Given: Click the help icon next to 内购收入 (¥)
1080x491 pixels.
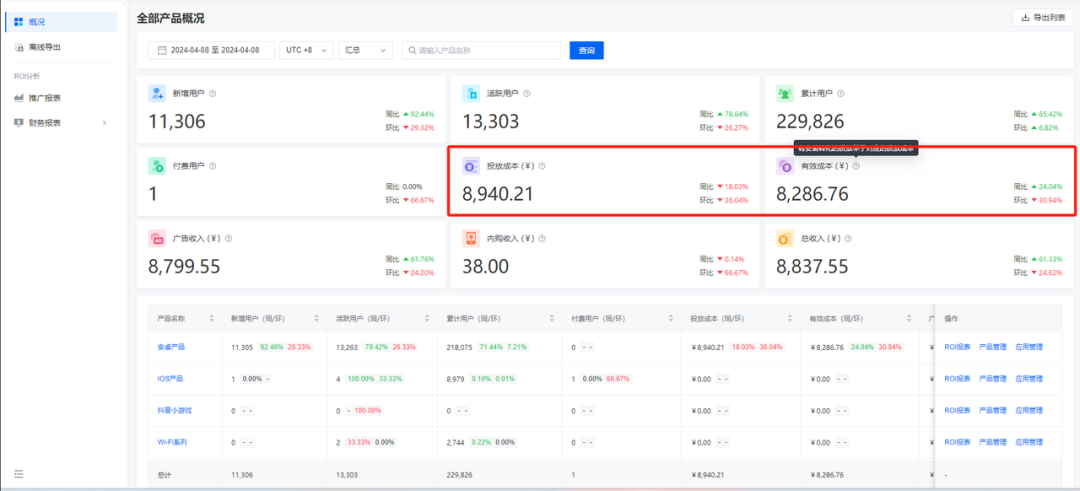Looking at the screenshot, I should (x=542, y=238).
